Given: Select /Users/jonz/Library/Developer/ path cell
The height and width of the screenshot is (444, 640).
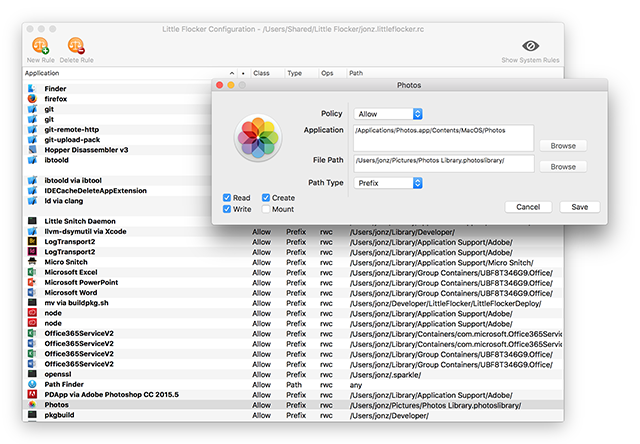Looking at the screenshot, I should [402, 232].
